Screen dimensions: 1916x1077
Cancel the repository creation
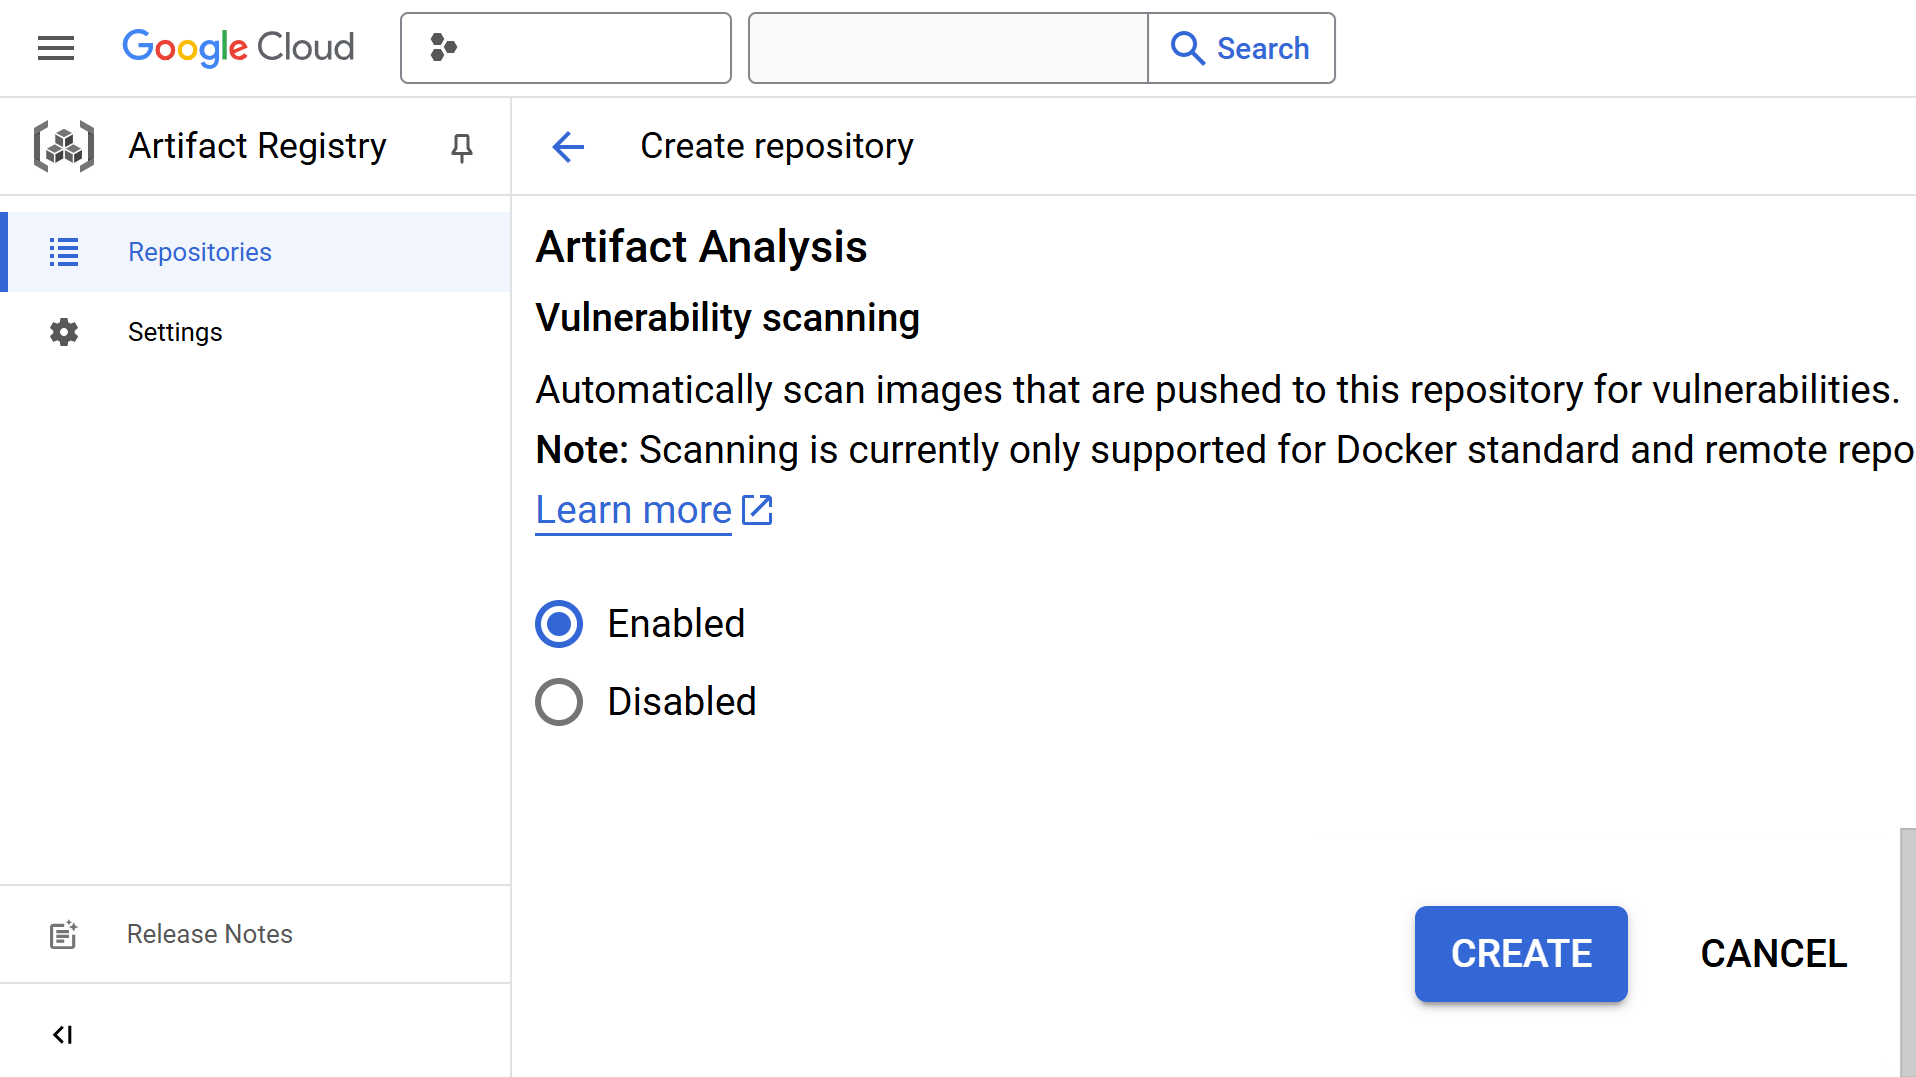point(1773,954)
